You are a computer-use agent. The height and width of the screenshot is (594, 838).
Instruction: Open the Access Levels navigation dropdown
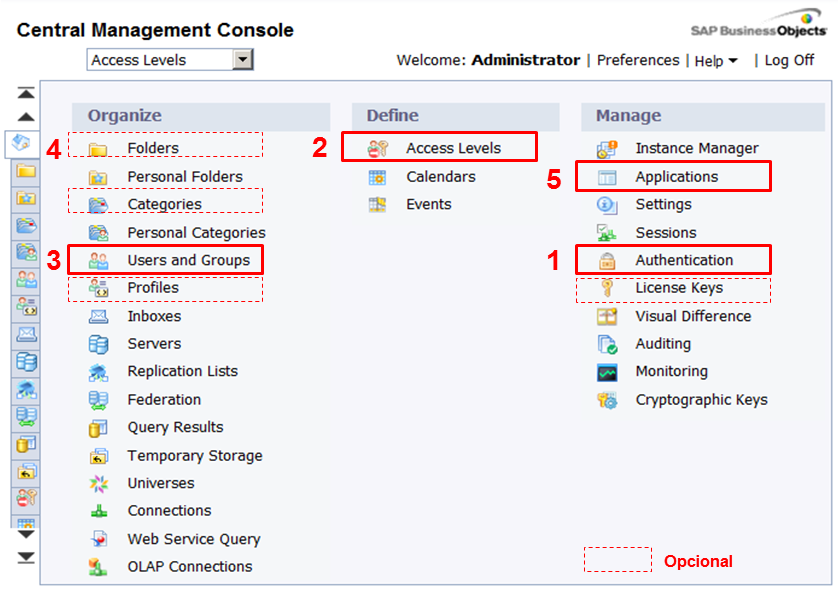pyautogui.click(x=243, y=60)
